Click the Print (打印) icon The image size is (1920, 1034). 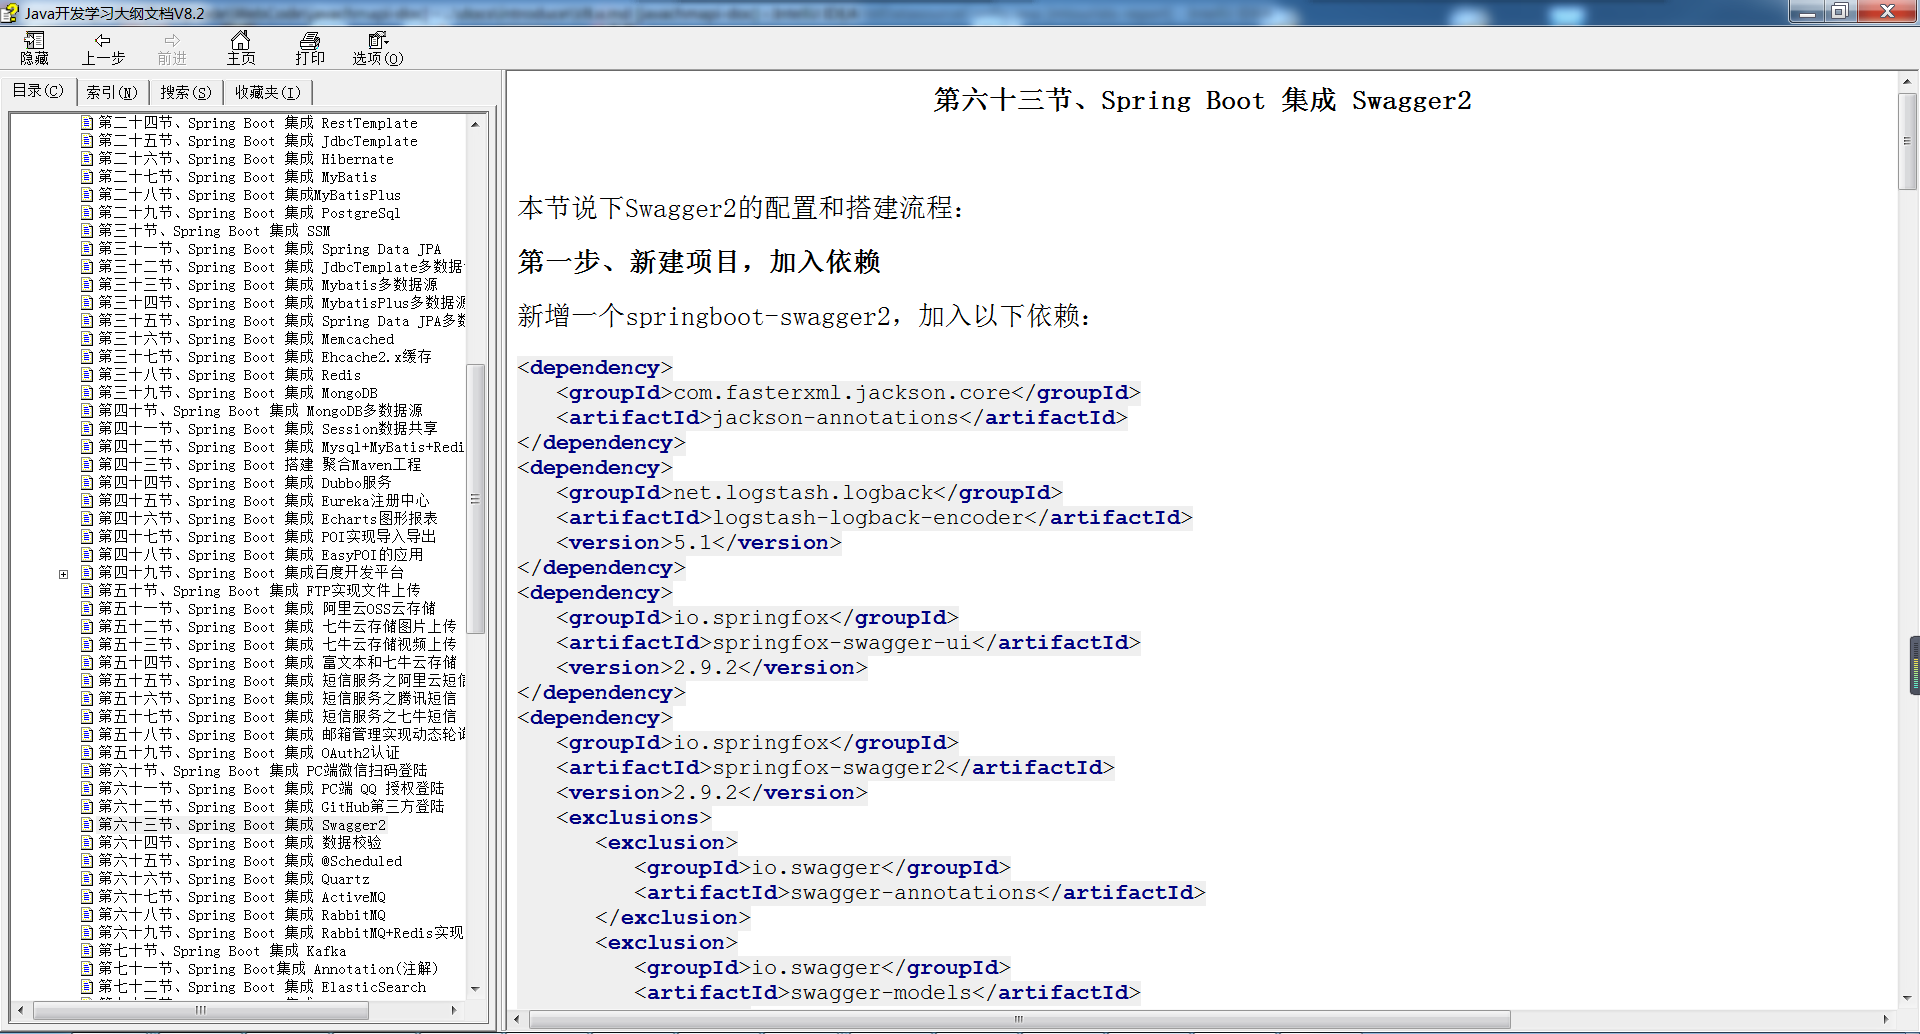point(310,40)
